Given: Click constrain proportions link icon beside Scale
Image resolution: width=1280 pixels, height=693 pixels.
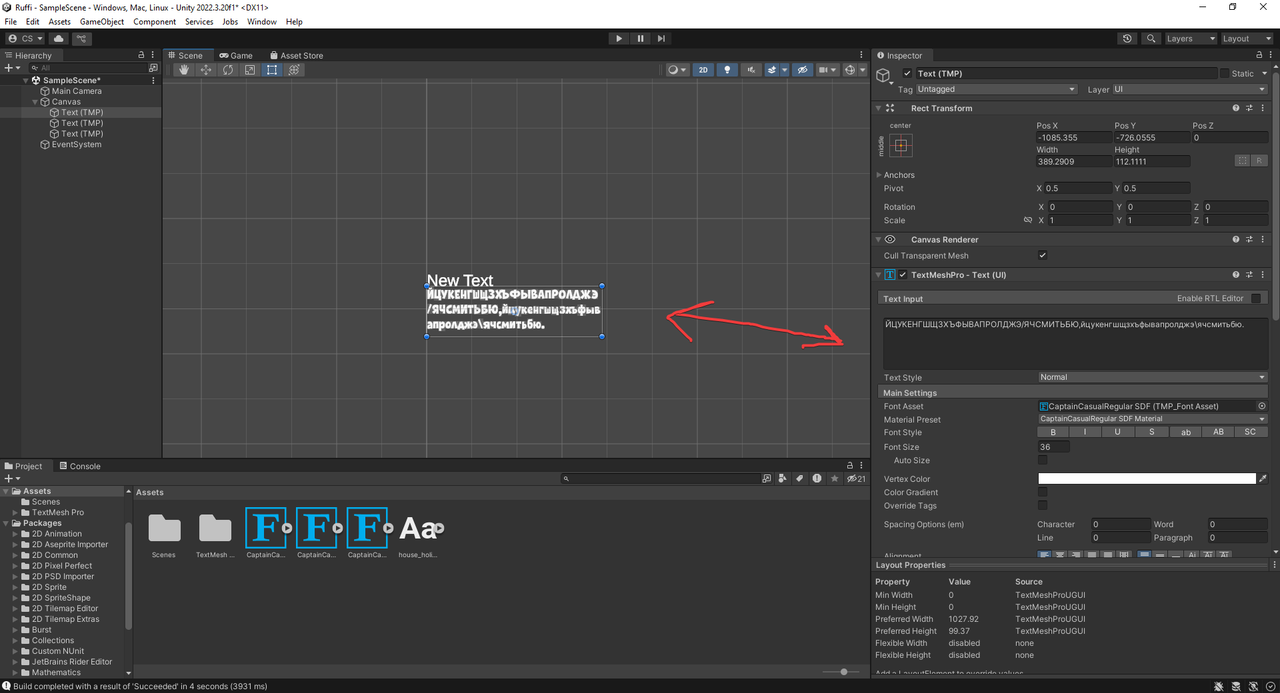Looking at the screenshot, I should click(x=1028, y=221).
